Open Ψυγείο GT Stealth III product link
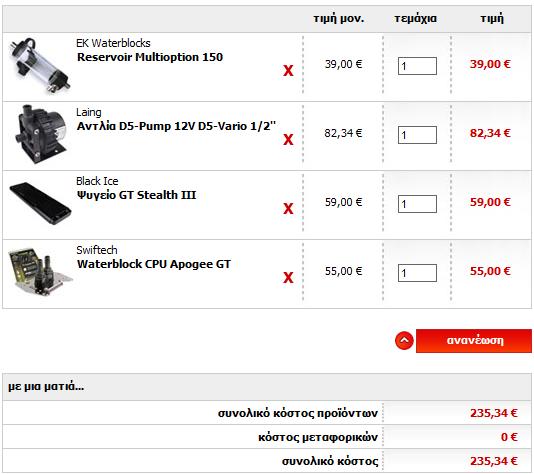The height and width of the screenshot is (474, 534). coord(136,195)
